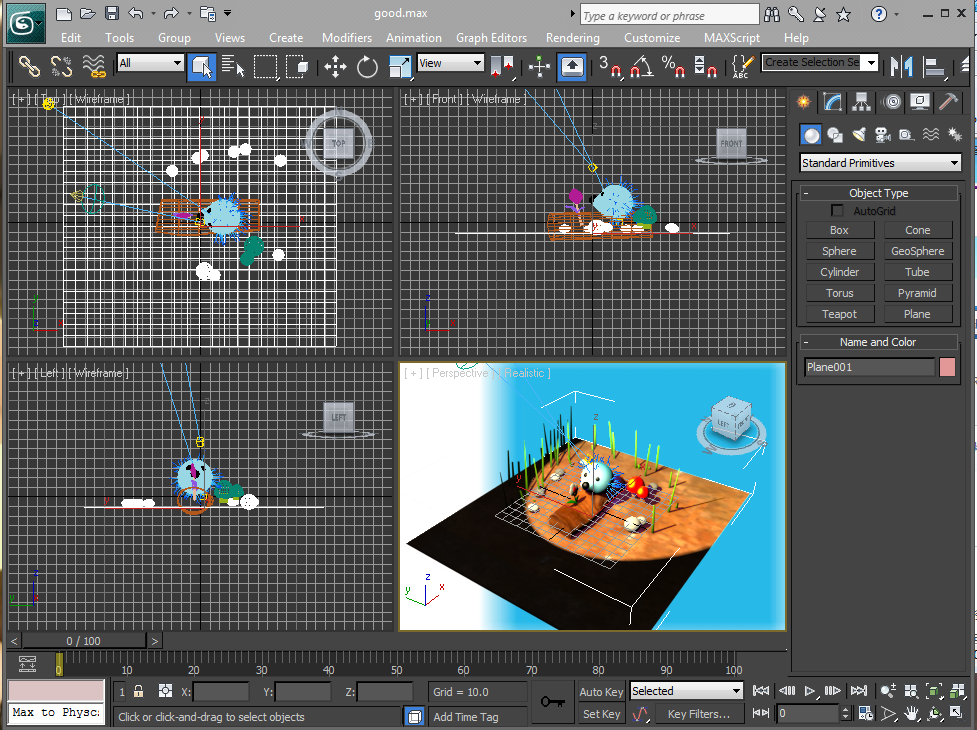Open the Rendering menu
Image resolution: width=977 pixels, height=730 pixels.
pos(573,38)
